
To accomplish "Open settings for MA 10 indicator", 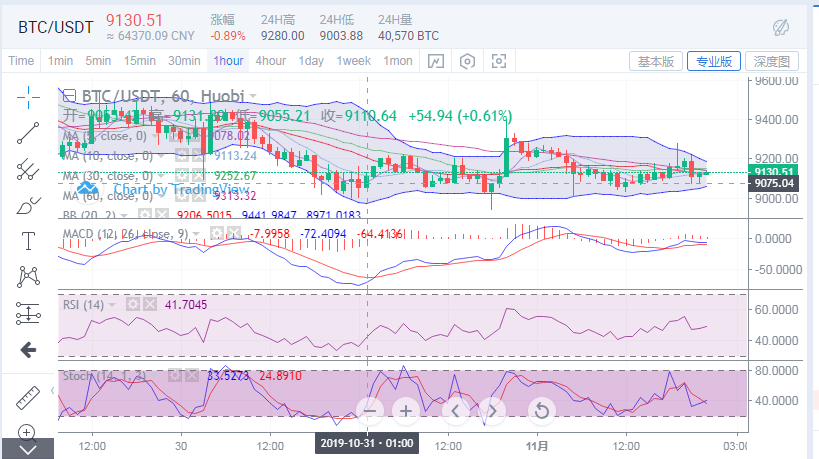I will point(181,155).
